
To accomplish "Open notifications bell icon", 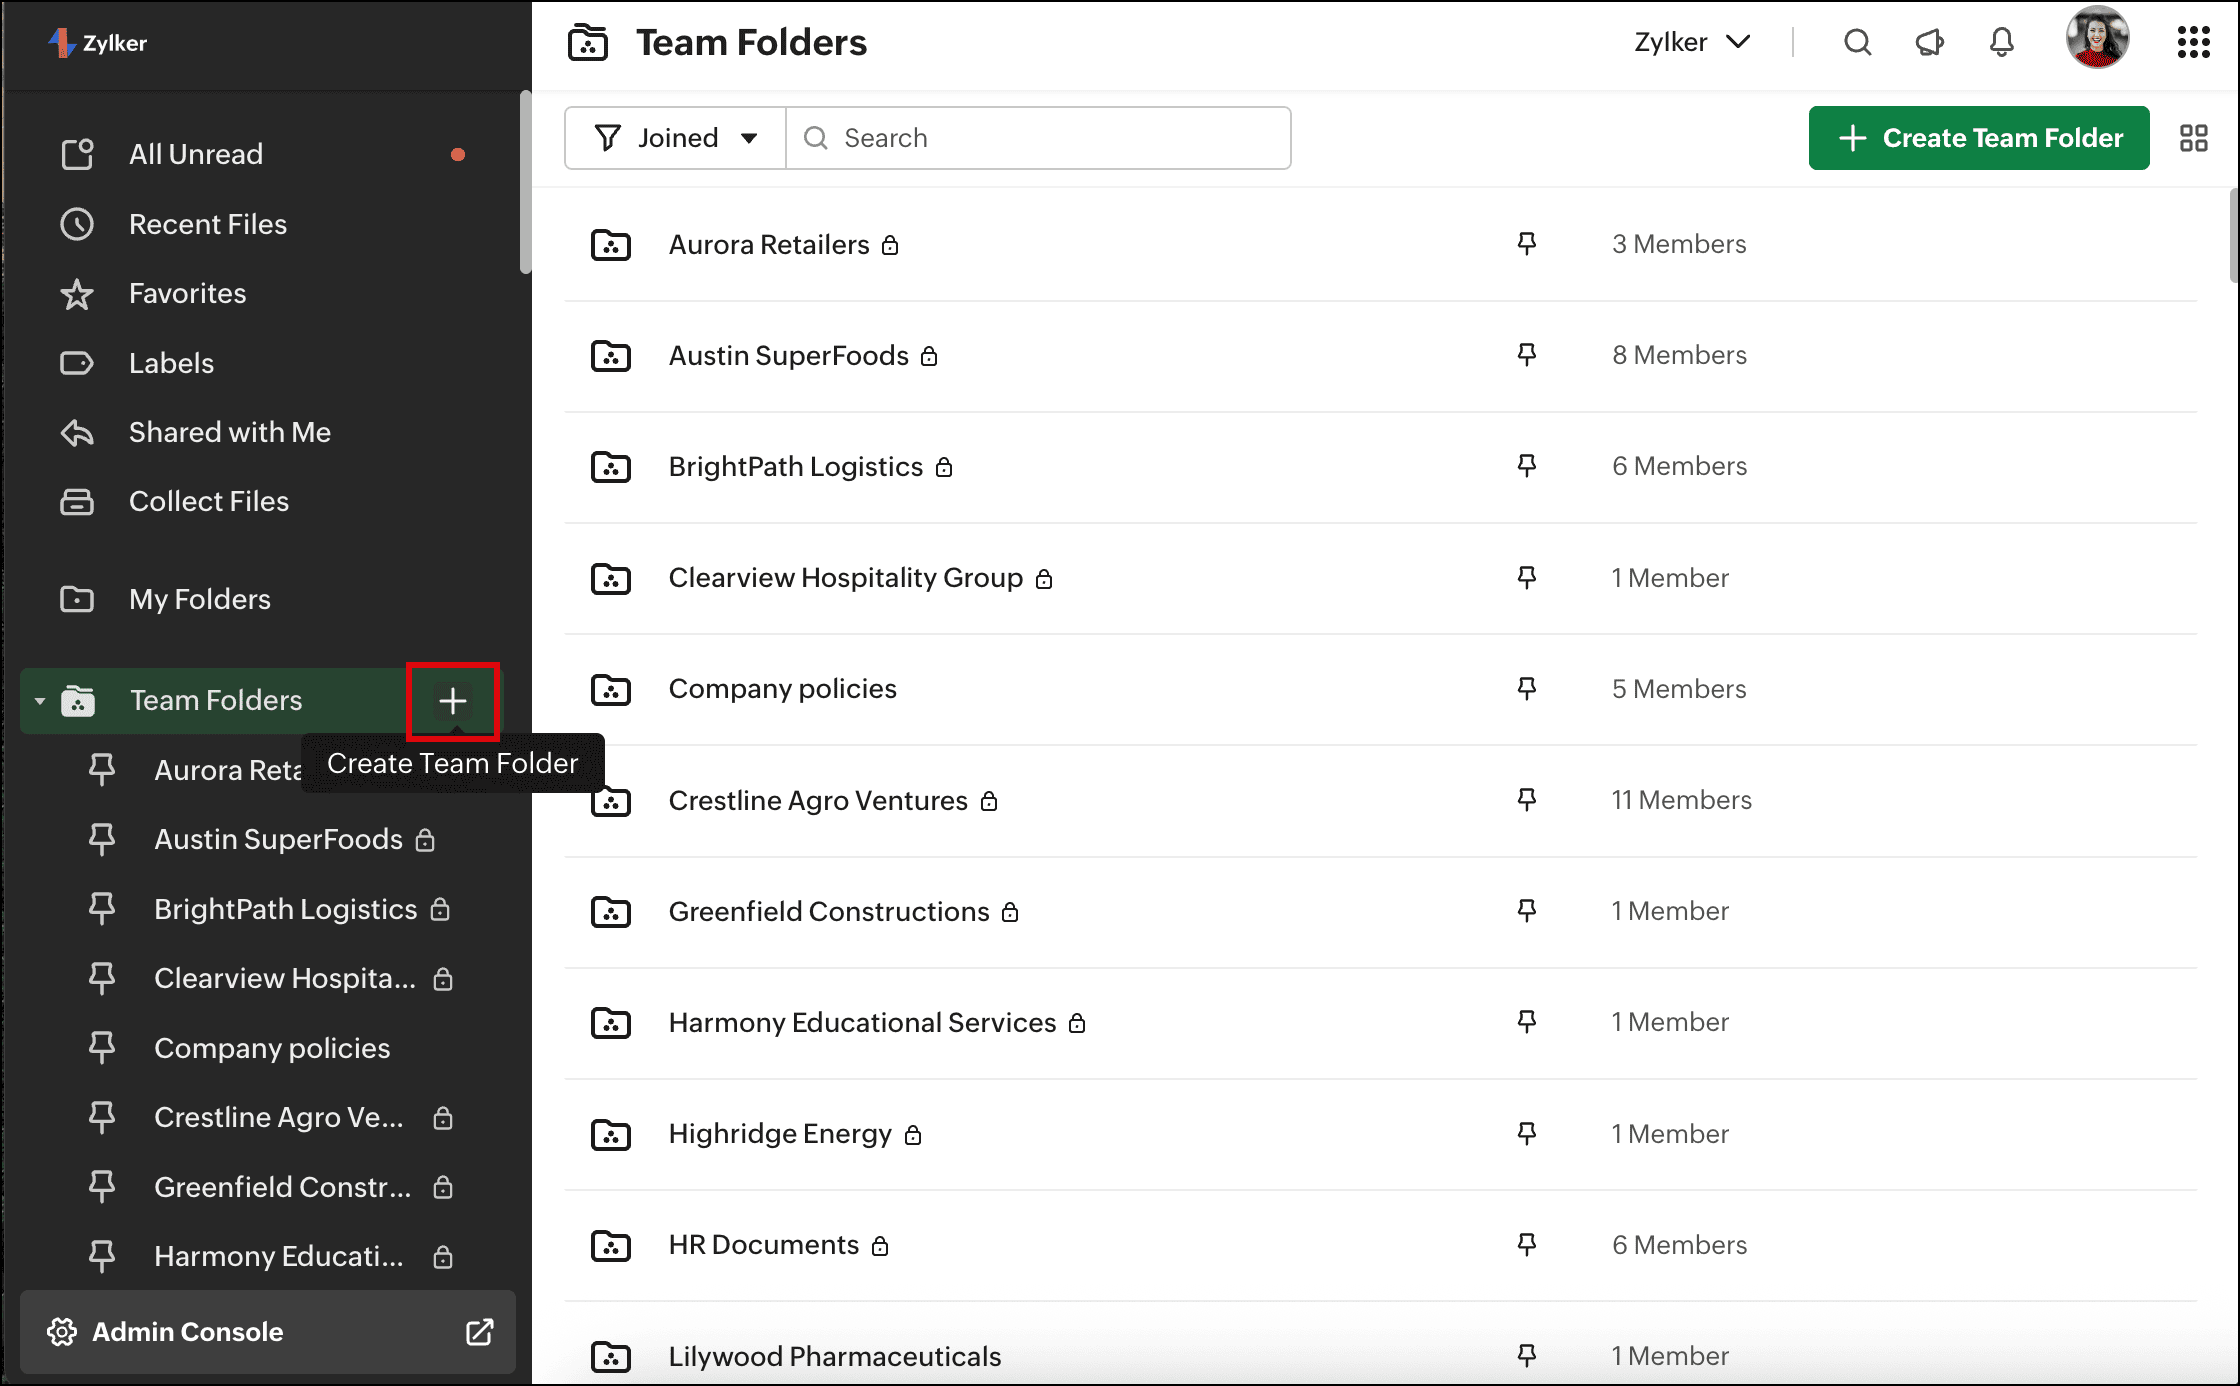I will click(x=2001, y=42).
